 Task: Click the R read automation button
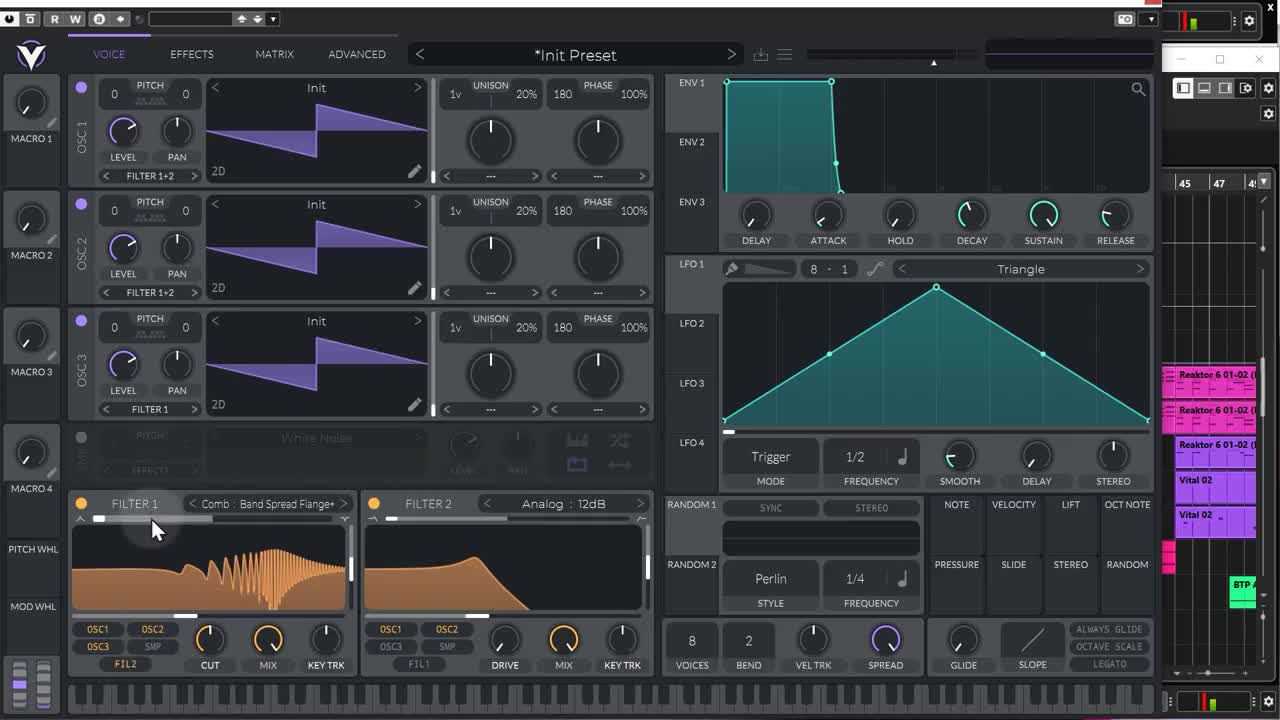pyautogui.click(x=54, y=19)
